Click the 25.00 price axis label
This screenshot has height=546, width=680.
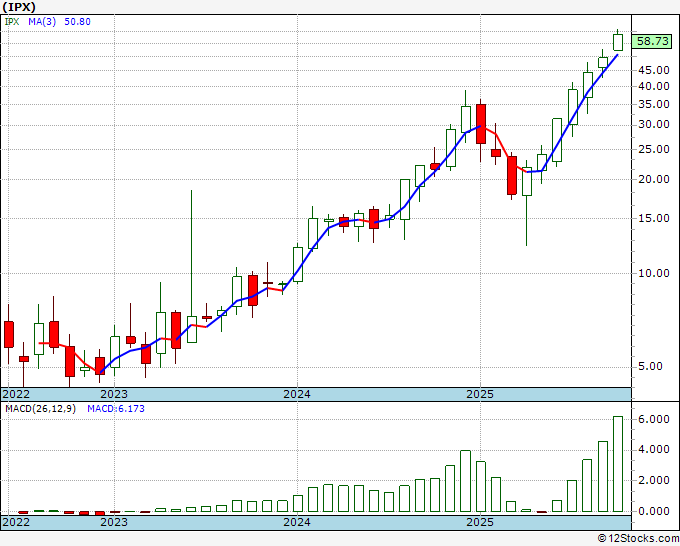(x=654, y=149)
